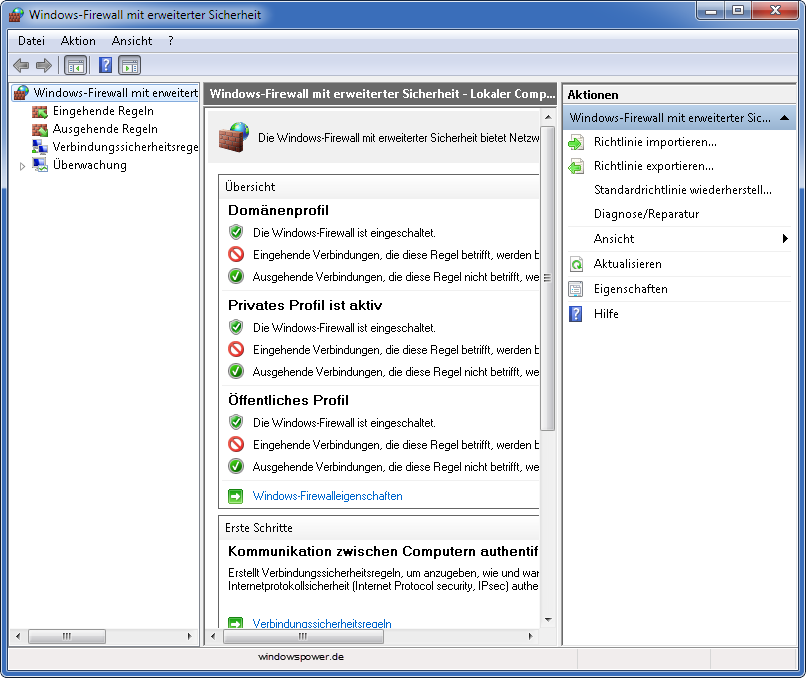The width and height of the screenshot is (806, 678).
Task: Click the Erste Schritte section header
Action: pos(379,528)
